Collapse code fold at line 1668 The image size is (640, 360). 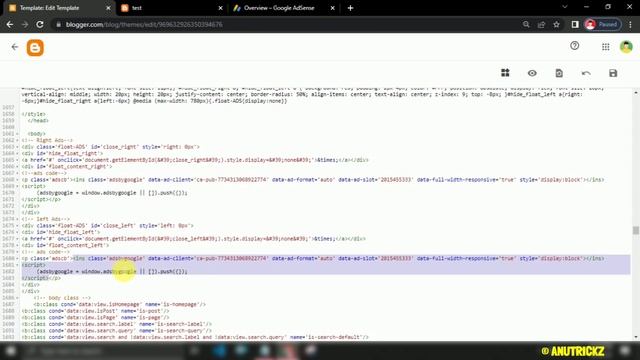click(x=18, y=180)
